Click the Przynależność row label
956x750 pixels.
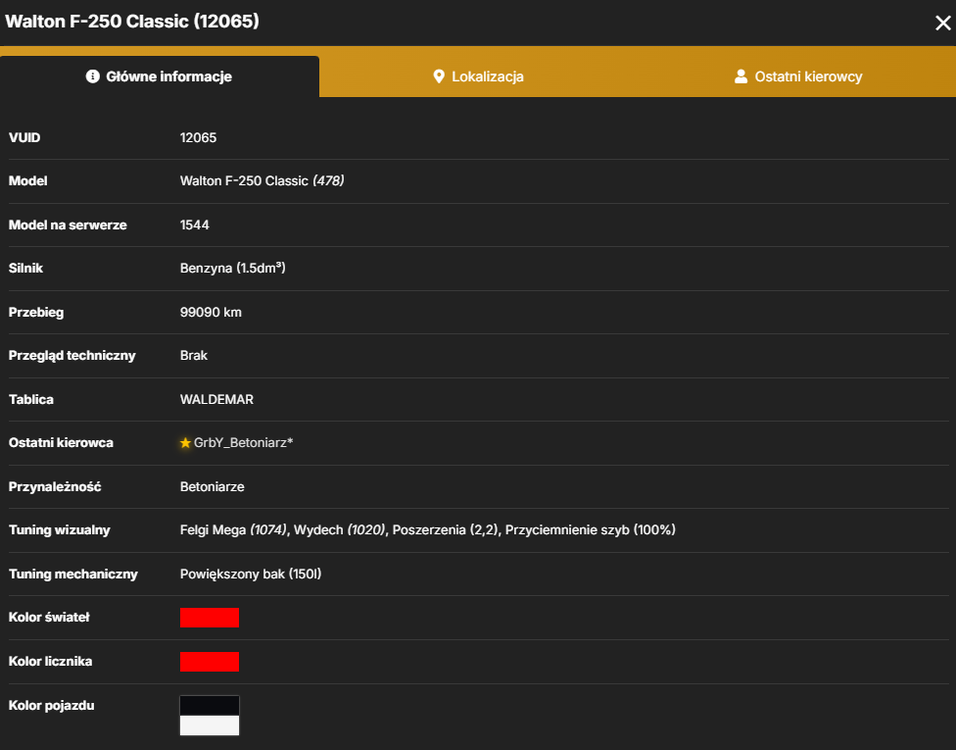point(55,487)
